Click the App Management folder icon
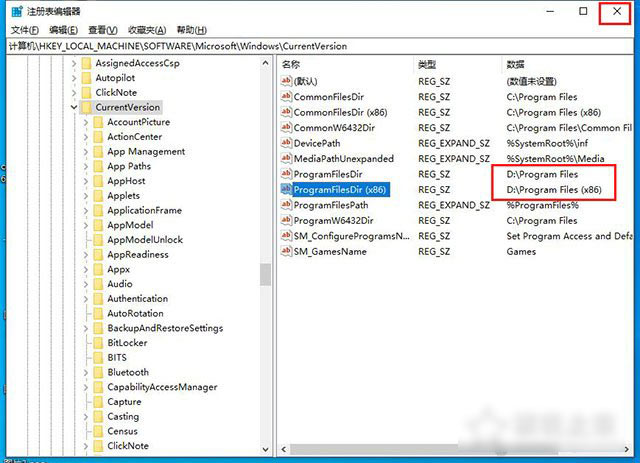 (98, 151)
